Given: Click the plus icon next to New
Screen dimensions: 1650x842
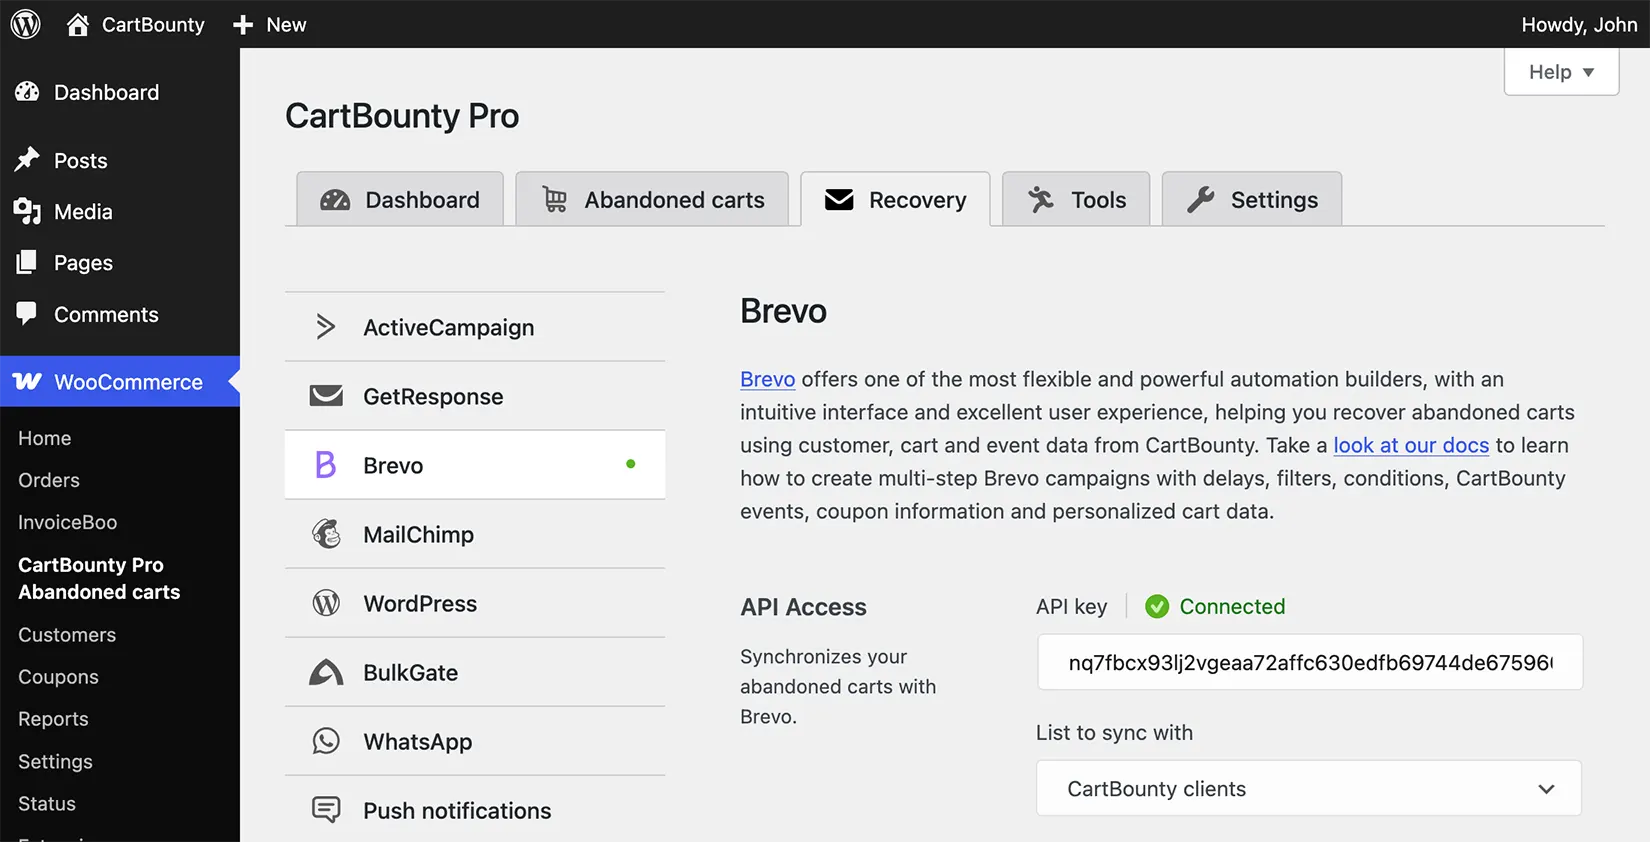Looking at the screenshot, I should click(x=243, y=25).
